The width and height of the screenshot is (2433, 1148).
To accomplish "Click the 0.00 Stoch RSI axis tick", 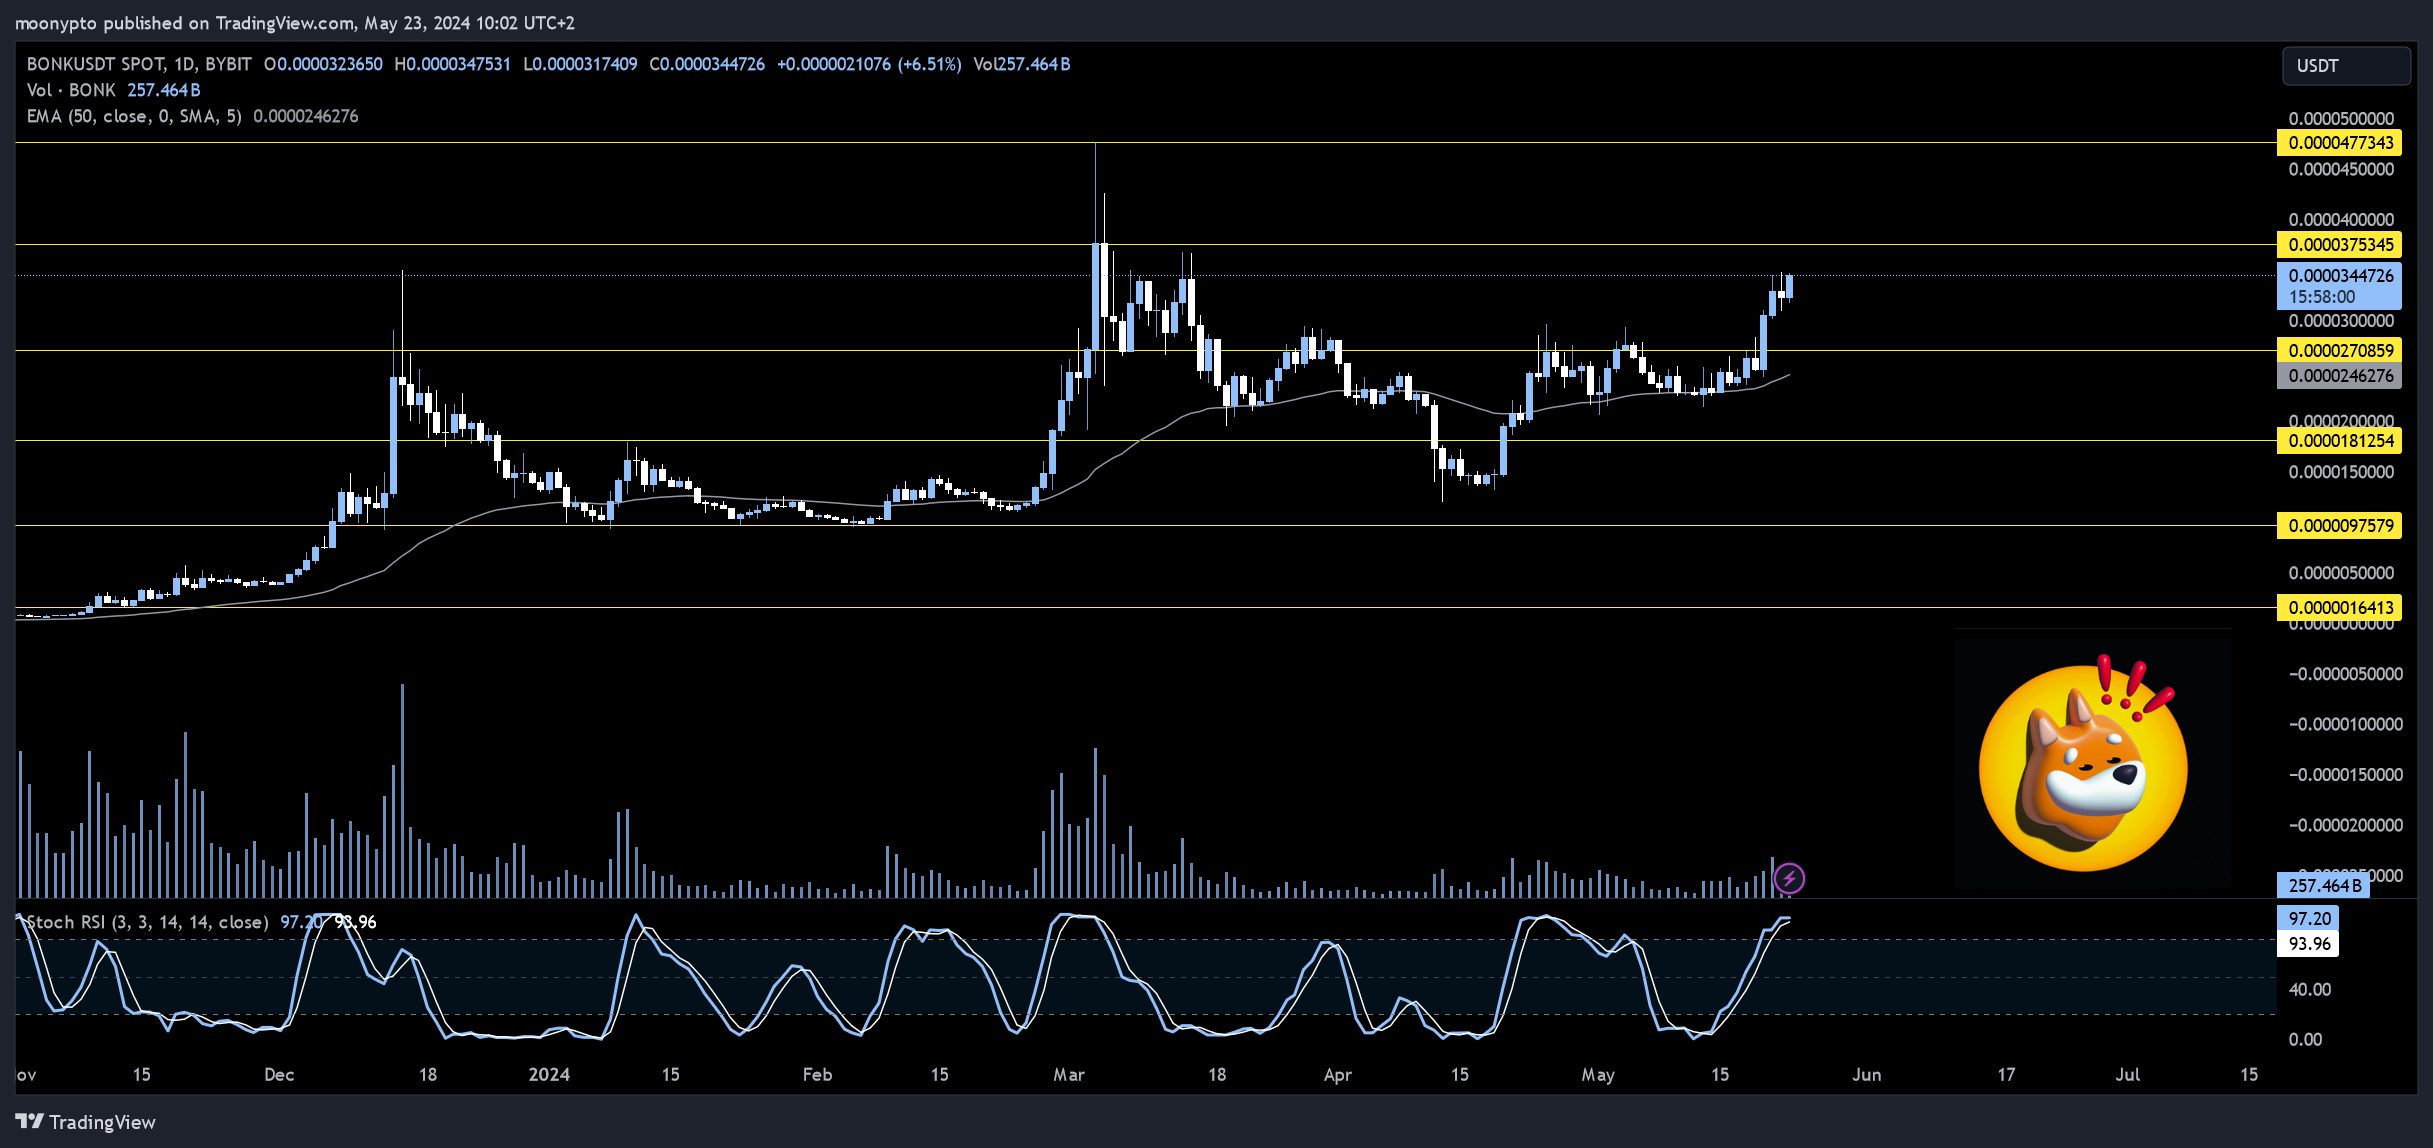I will [x=2305, y=1040].
